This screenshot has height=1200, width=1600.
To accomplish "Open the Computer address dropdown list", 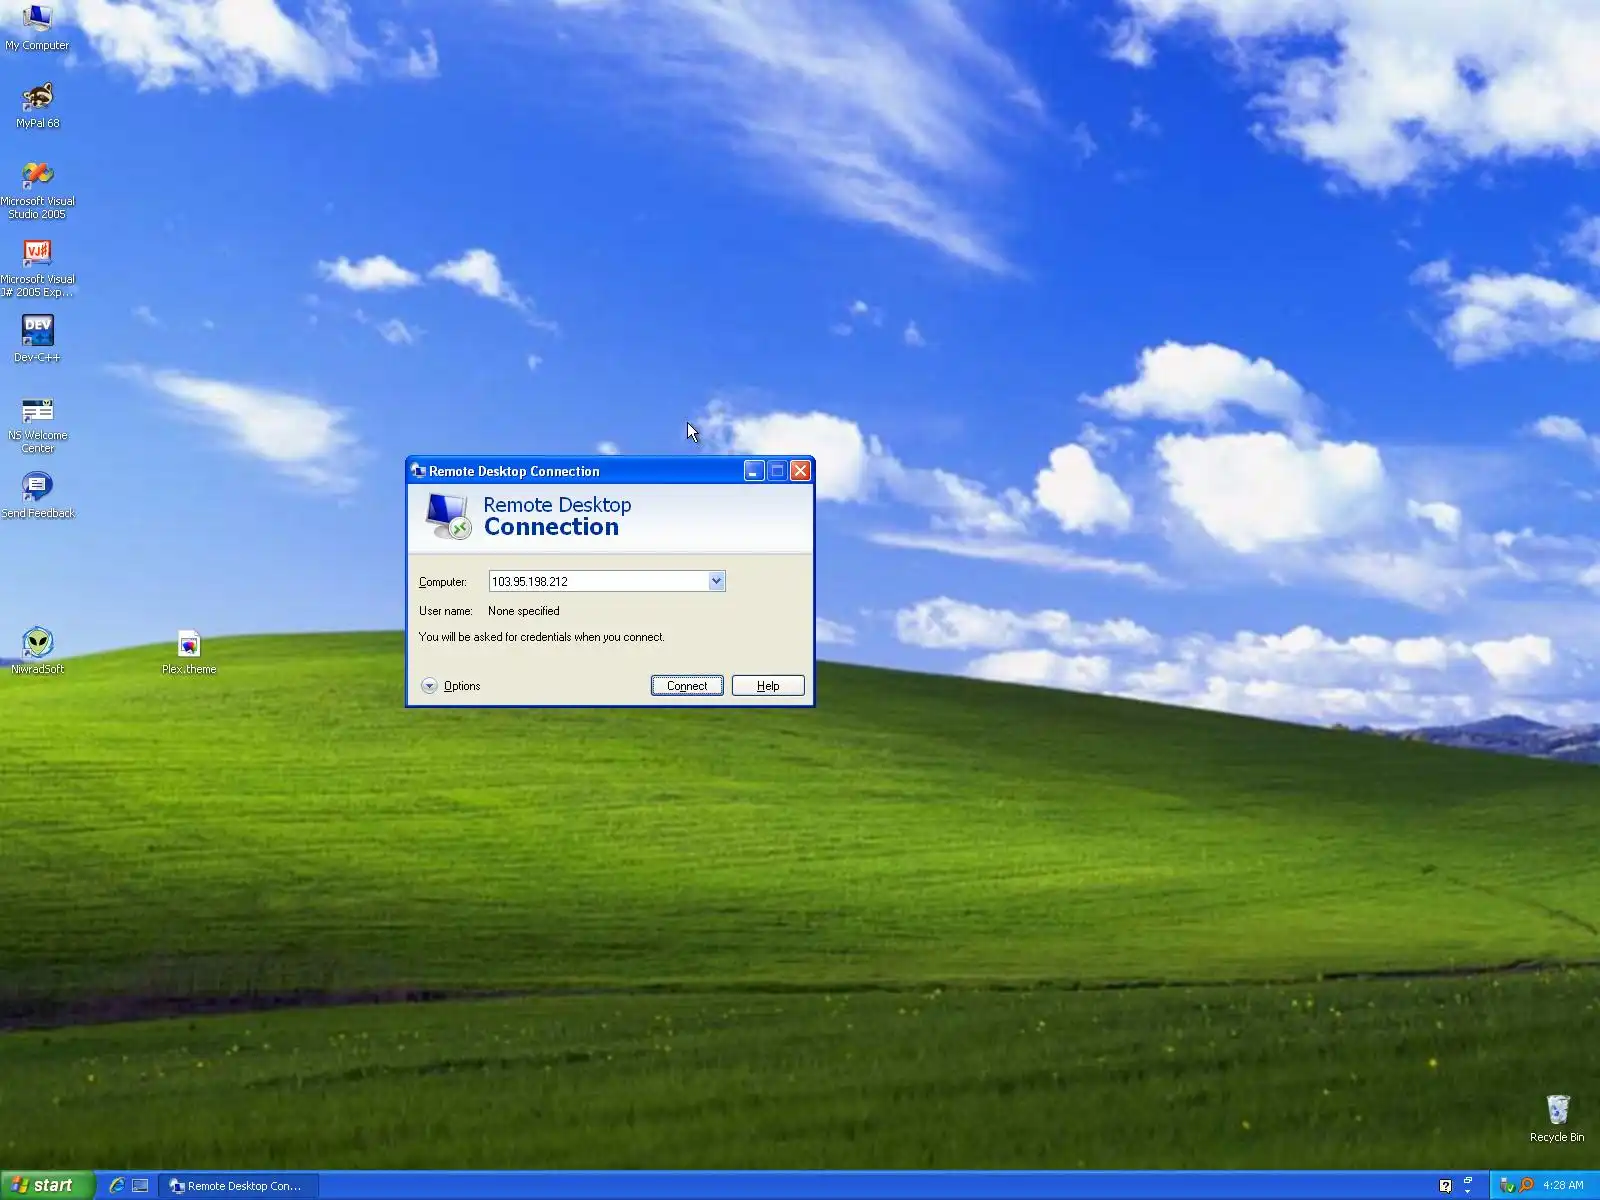I will click(716, 581).
